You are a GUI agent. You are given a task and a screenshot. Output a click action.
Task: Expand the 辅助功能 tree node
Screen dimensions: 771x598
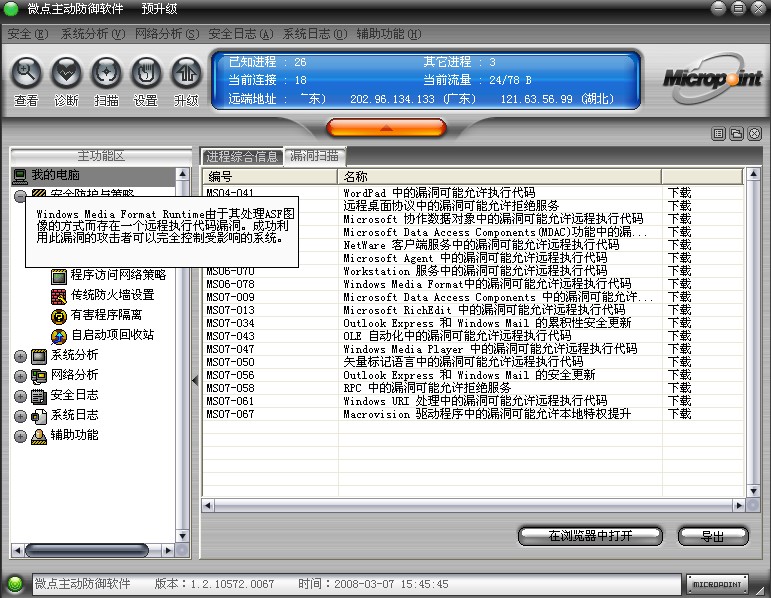coord(20,436)
